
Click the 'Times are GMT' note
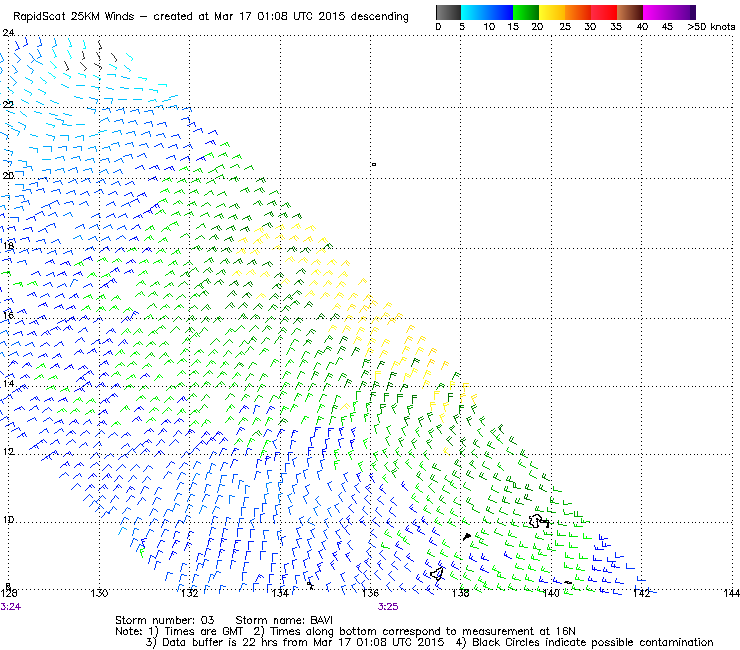pyautogui.click(x=197, y=631)
